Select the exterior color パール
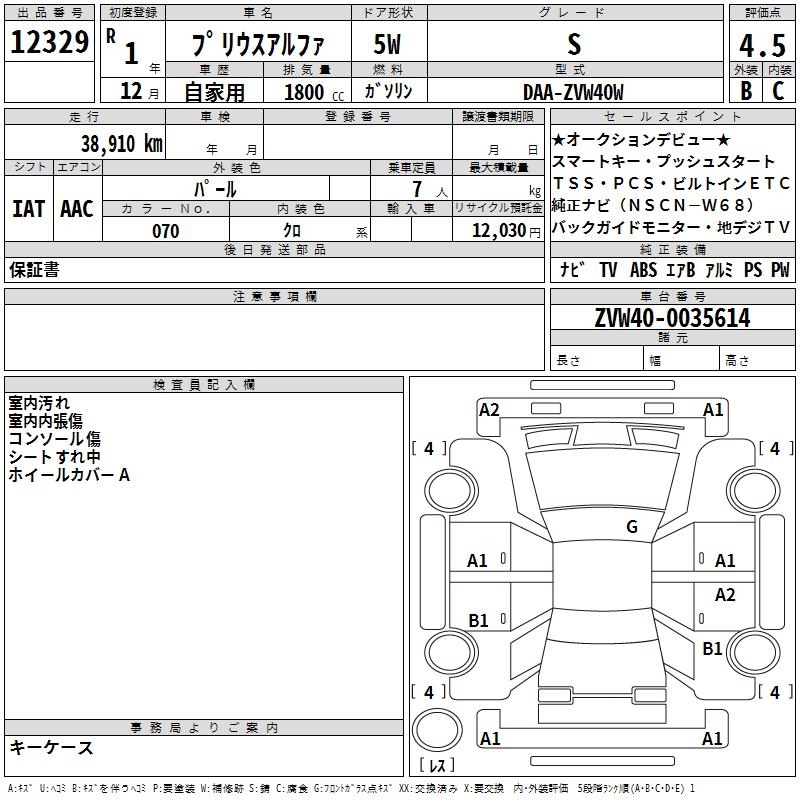The width and height of the screenshot is (800, 800). 215,189
